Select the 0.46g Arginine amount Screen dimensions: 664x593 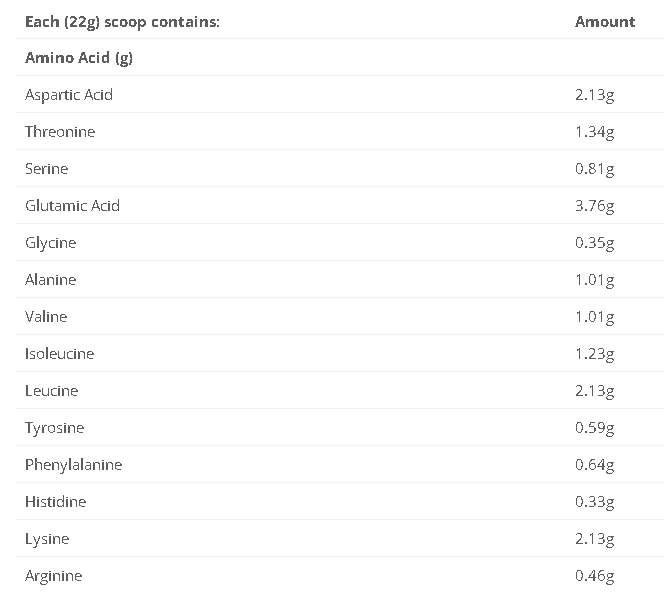point(594,576)
